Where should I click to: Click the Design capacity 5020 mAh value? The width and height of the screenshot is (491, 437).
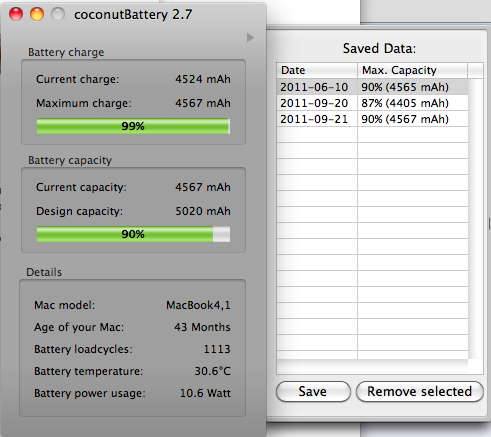tap(203, 211)
